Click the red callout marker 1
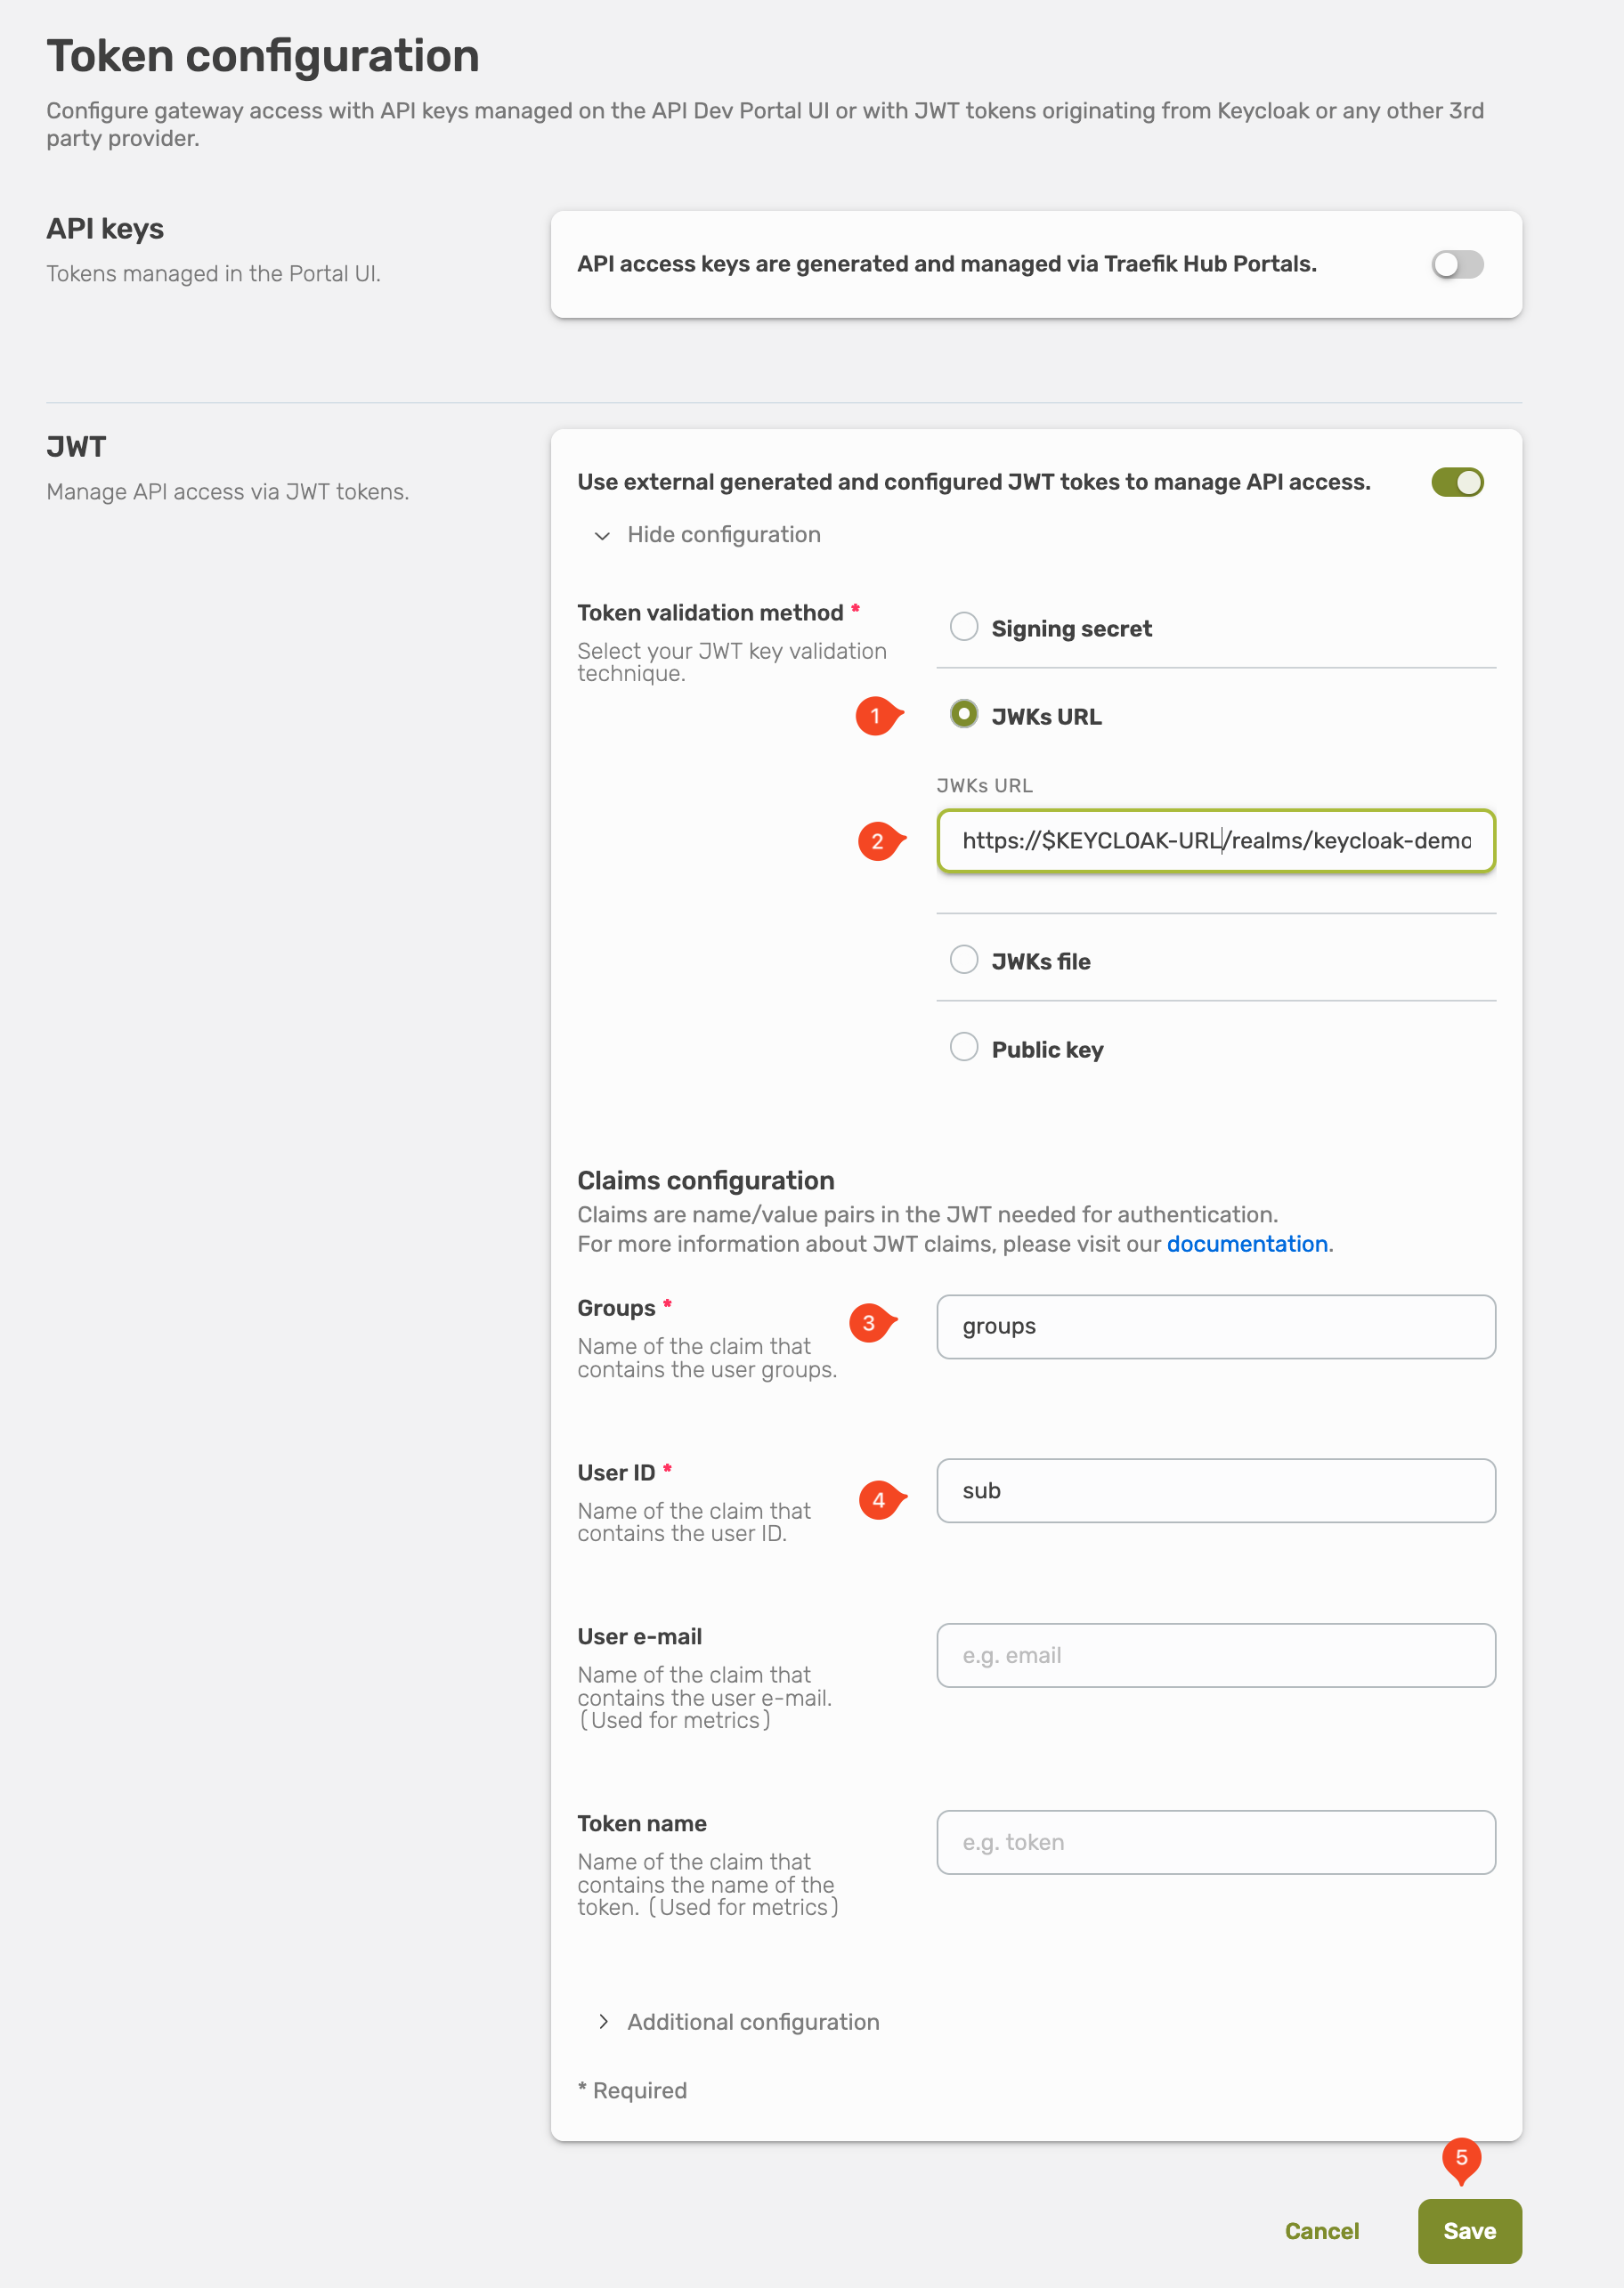Viewport: 1624px width, 2288px height. tap(874, 715)
